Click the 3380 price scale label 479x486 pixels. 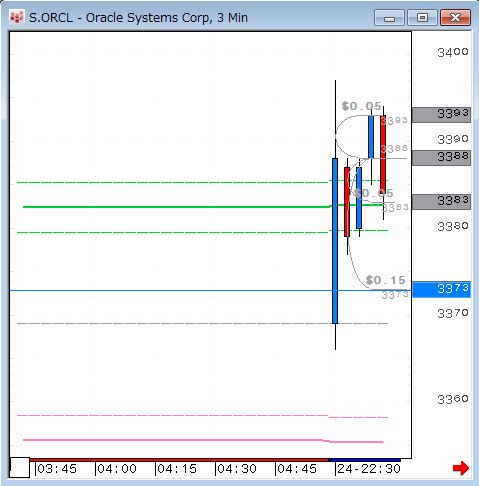tap(453, 226)
